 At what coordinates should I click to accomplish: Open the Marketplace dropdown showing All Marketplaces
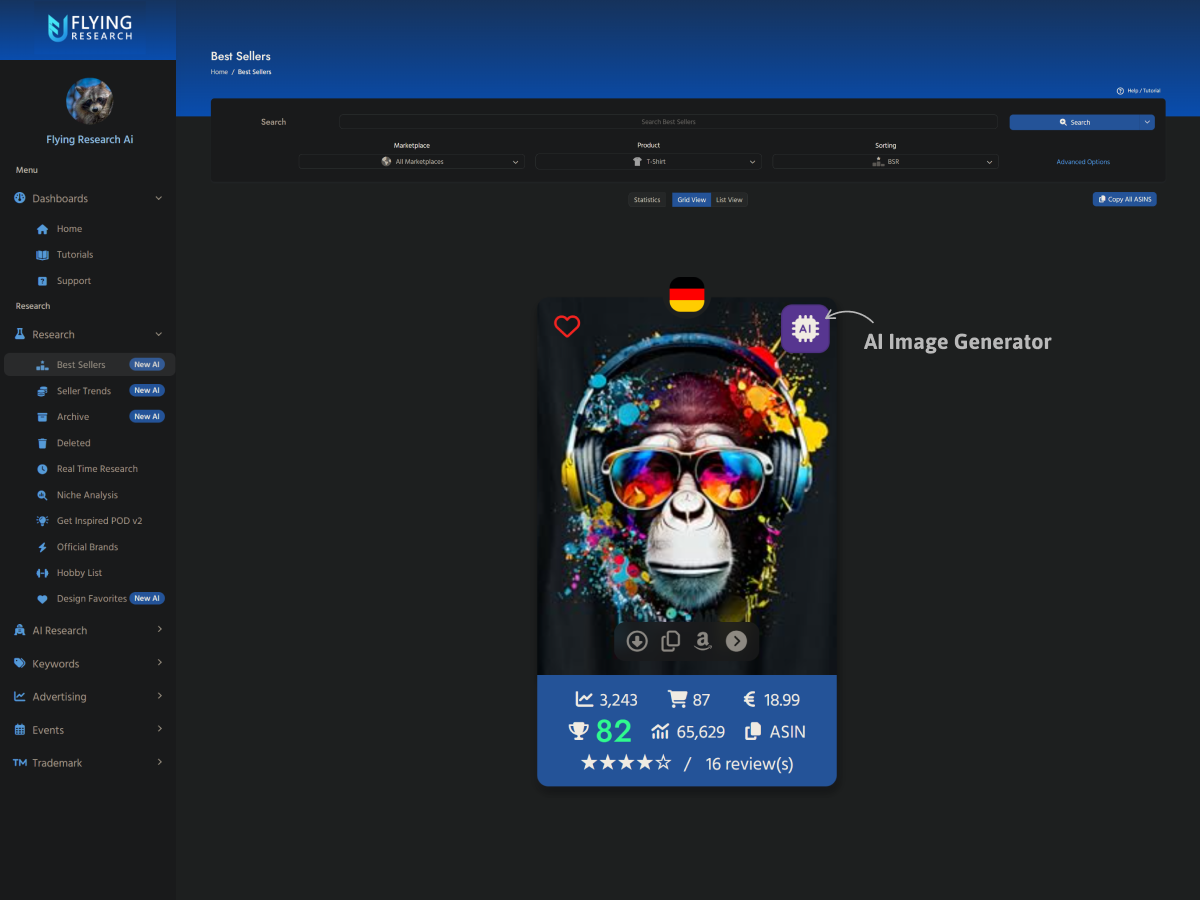pyautogui.click(x=412, y=162)
